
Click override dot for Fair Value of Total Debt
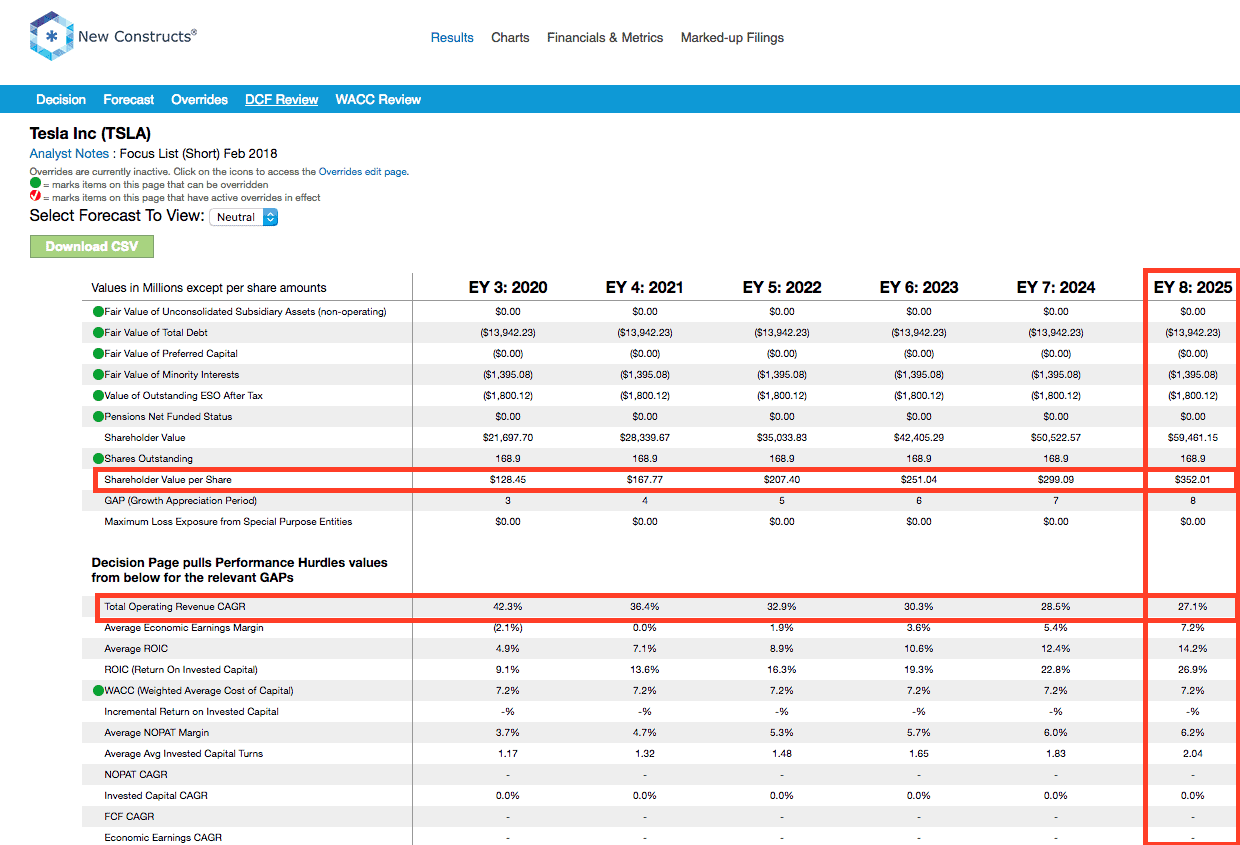pyautogui.click(x=98, y=332)
